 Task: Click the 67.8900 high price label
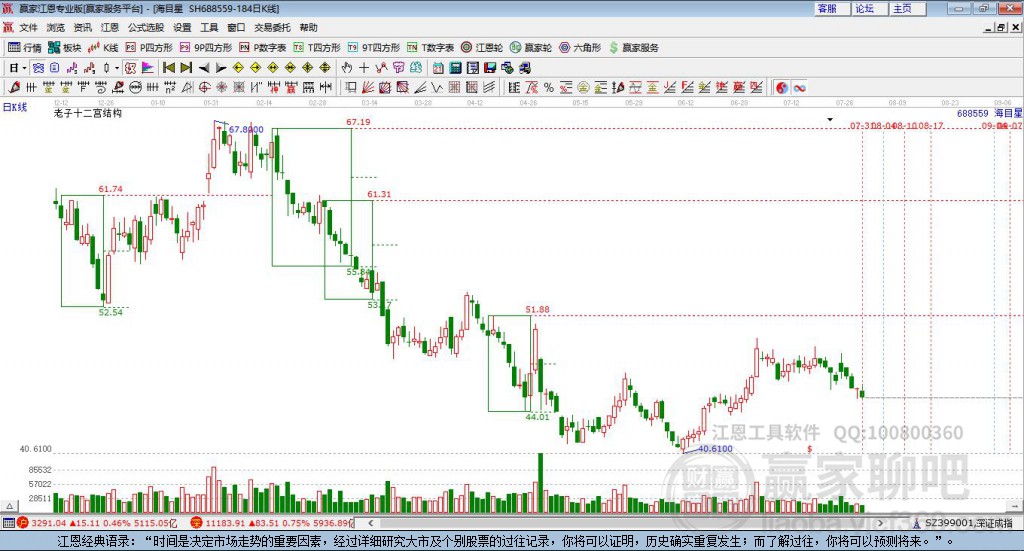(246, 129)
